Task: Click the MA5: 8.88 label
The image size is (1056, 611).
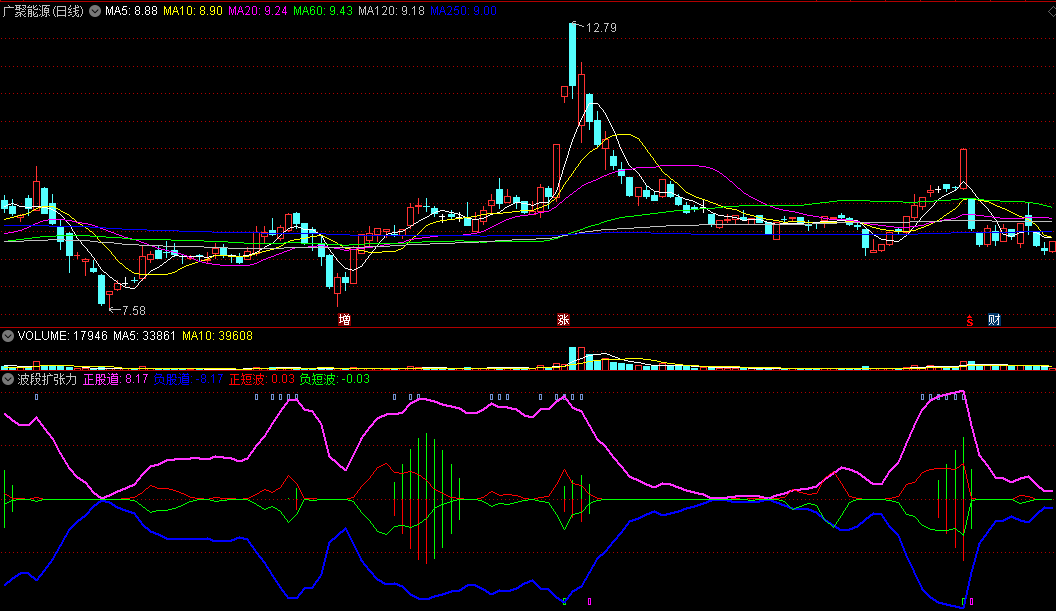Action: (131, 11)
